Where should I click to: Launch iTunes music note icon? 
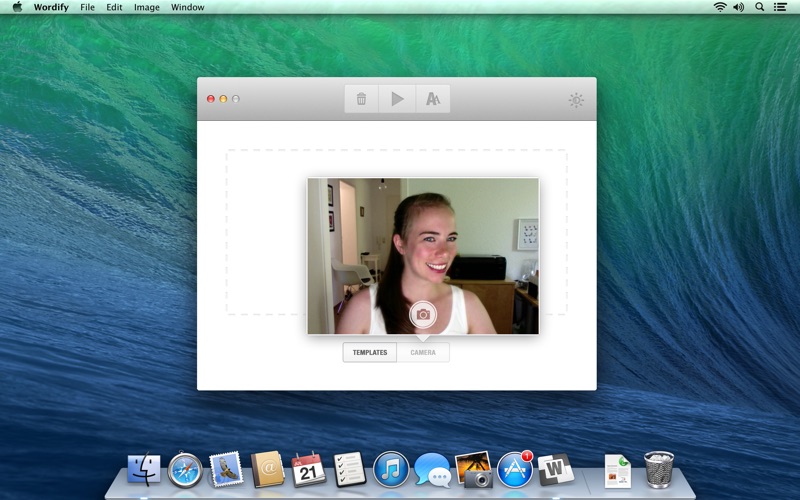click(x=391, y=469)
